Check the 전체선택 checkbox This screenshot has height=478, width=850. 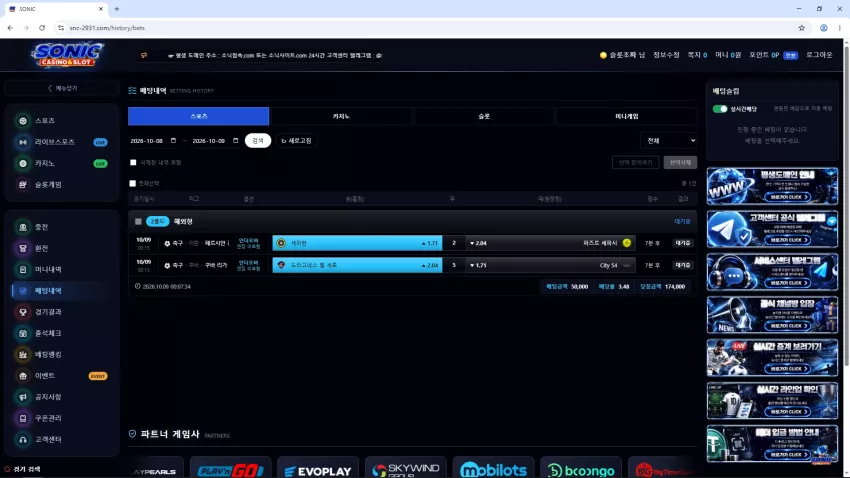[133, 183]
